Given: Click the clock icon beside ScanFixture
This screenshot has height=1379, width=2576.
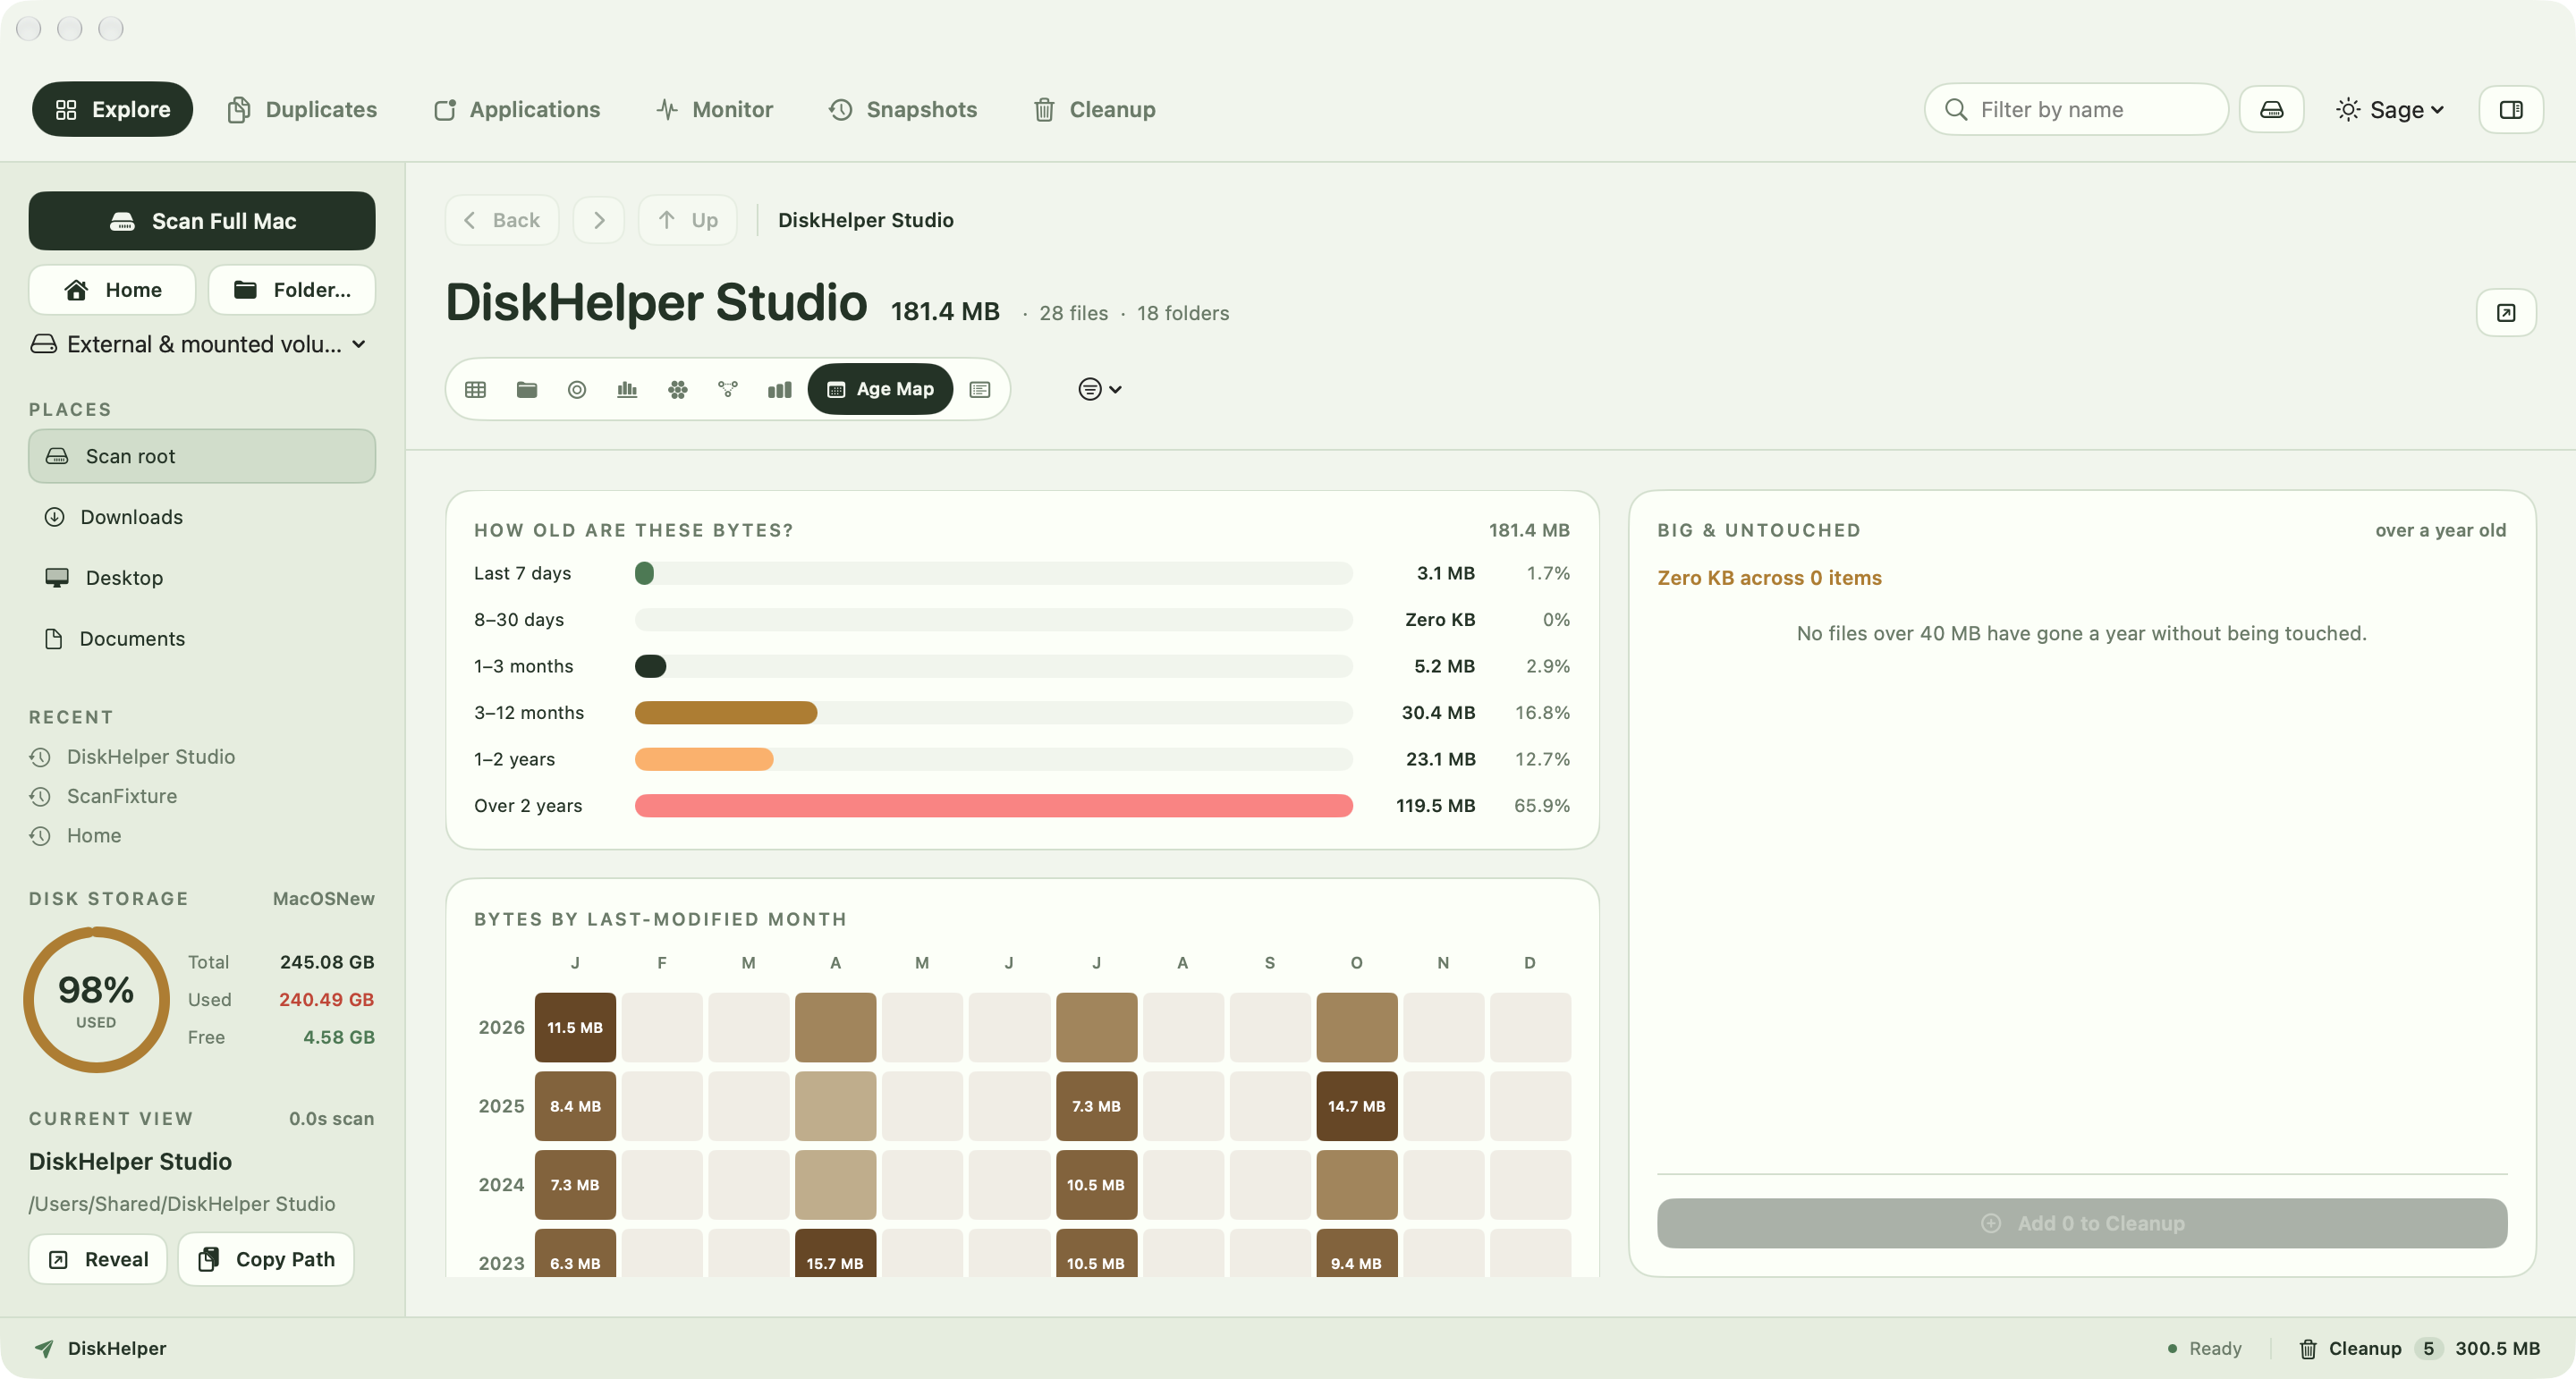Looking at the screenshot, I should coord(40,796).
